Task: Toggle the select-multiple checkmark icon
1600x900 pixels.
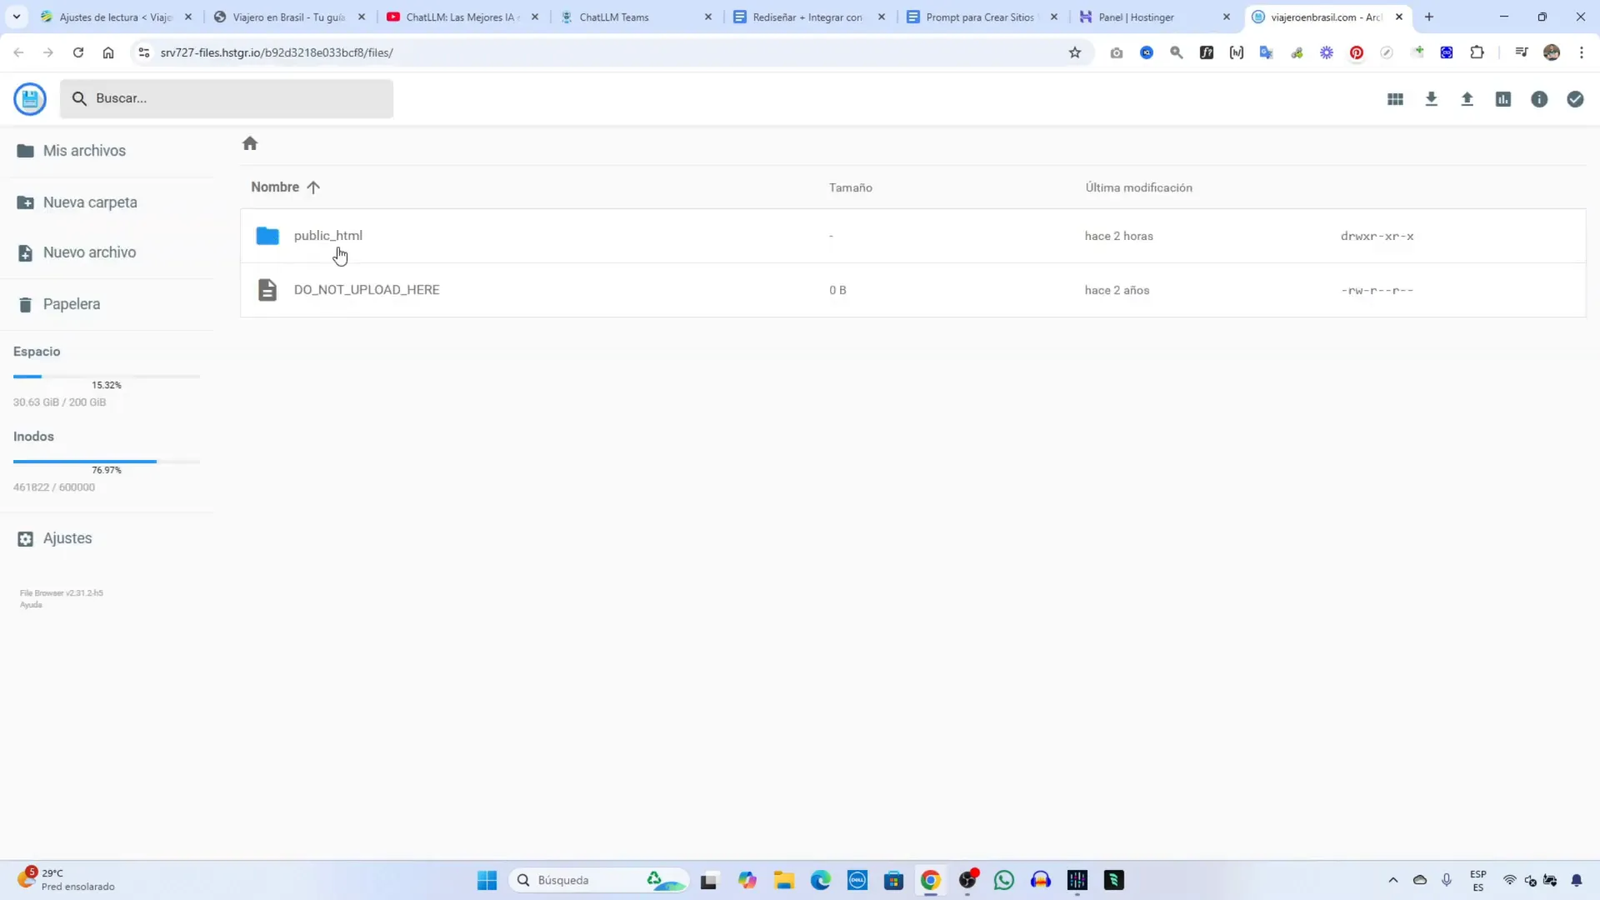Action: click(1575, 99)
